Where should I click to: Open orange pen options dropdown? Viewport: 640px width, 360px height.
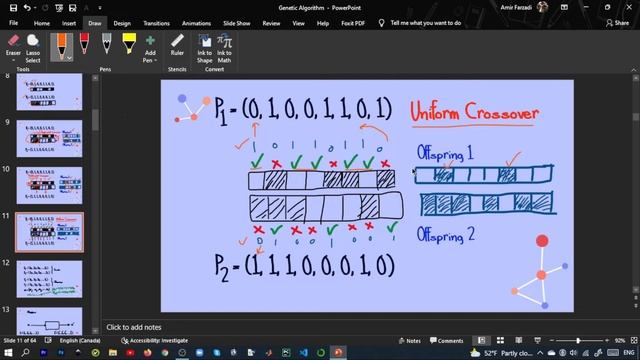[69, 58]
